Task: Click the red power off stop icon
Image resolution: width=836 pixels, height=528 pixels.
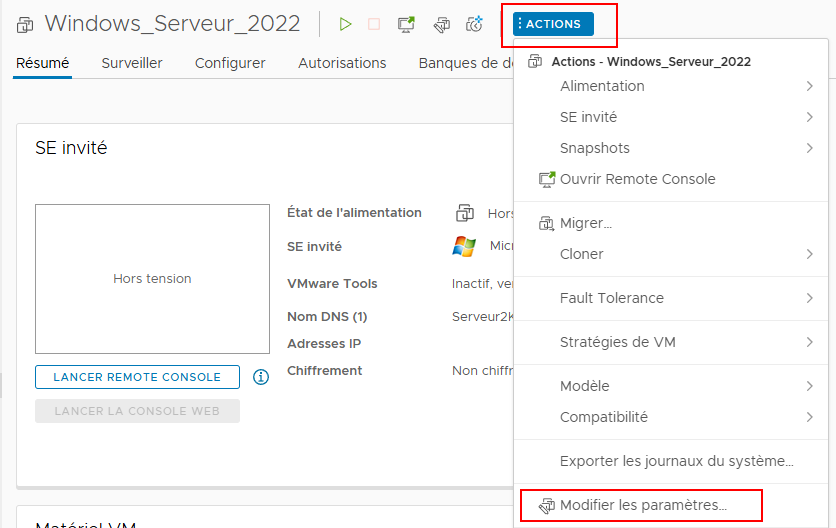Action: coord(374,24)
